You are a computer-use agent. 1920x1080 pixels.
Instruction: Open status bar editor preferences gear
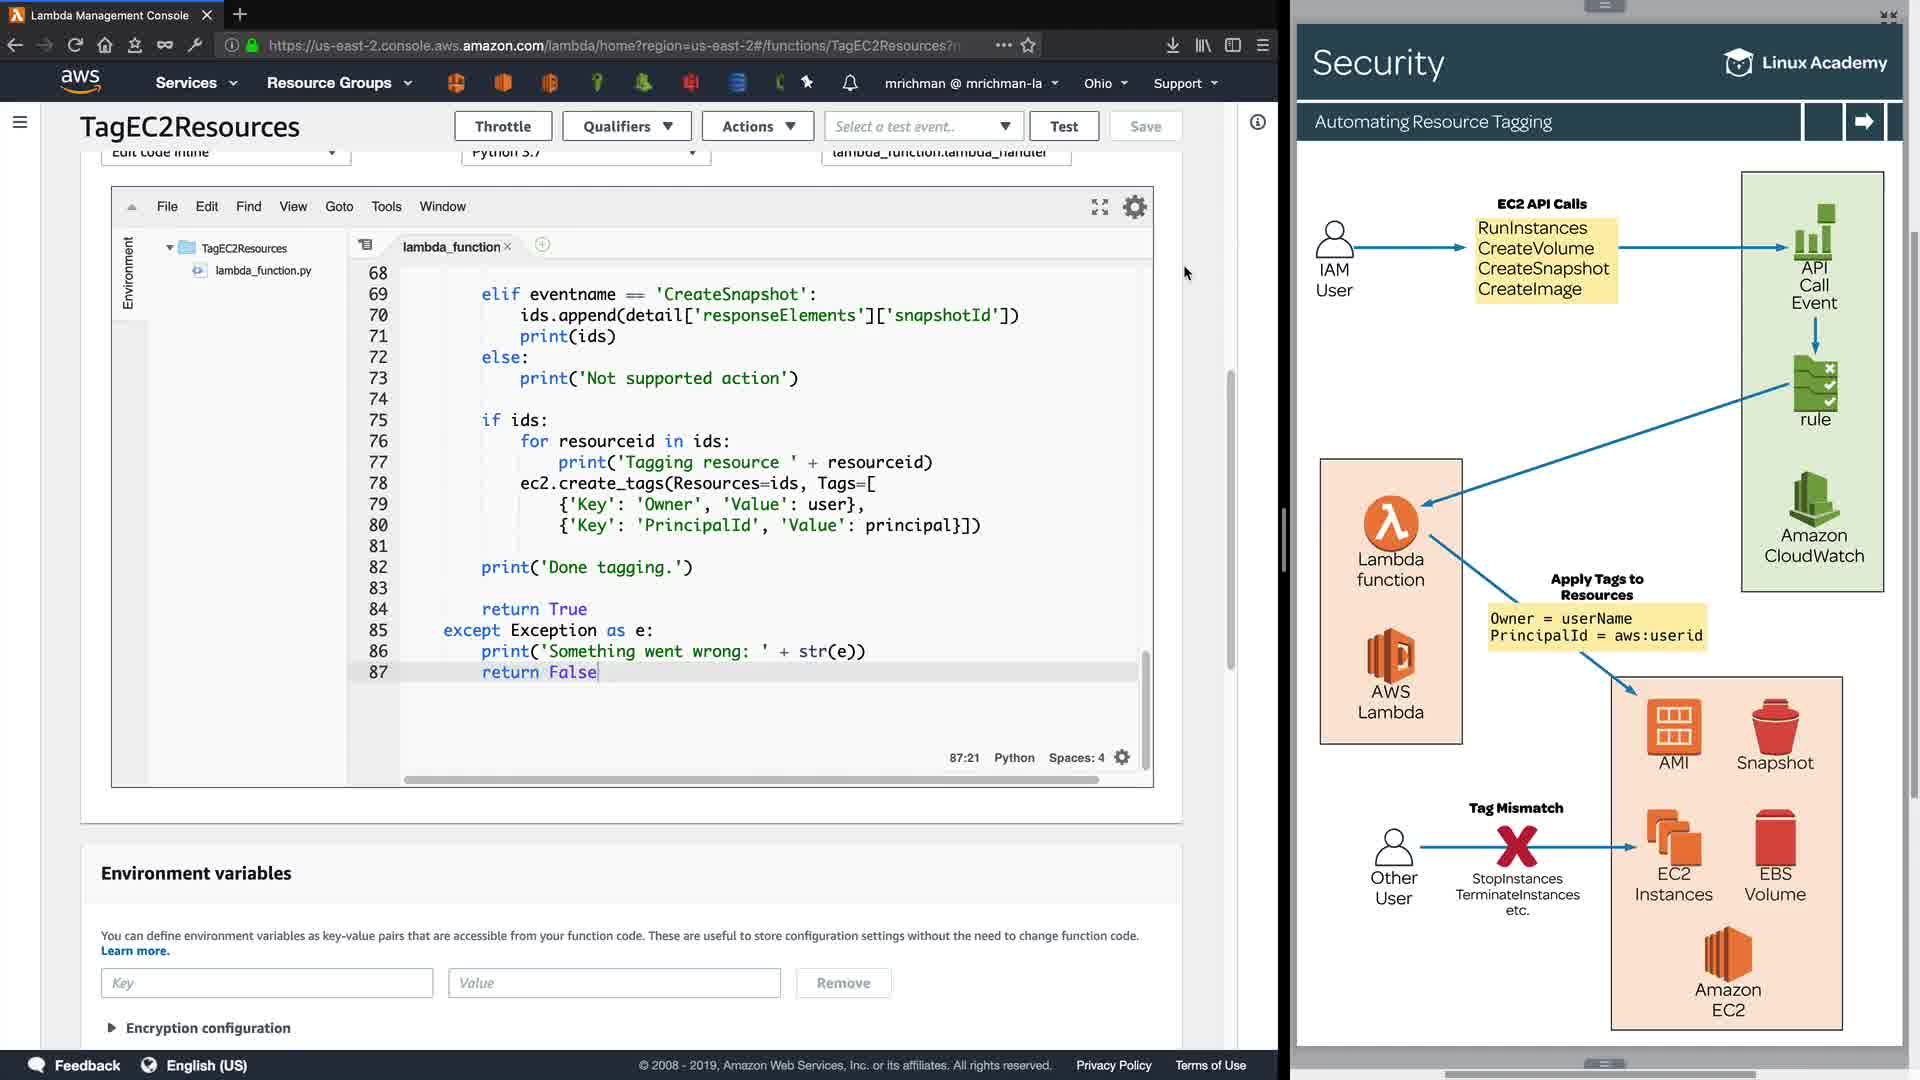(1122, 758)
